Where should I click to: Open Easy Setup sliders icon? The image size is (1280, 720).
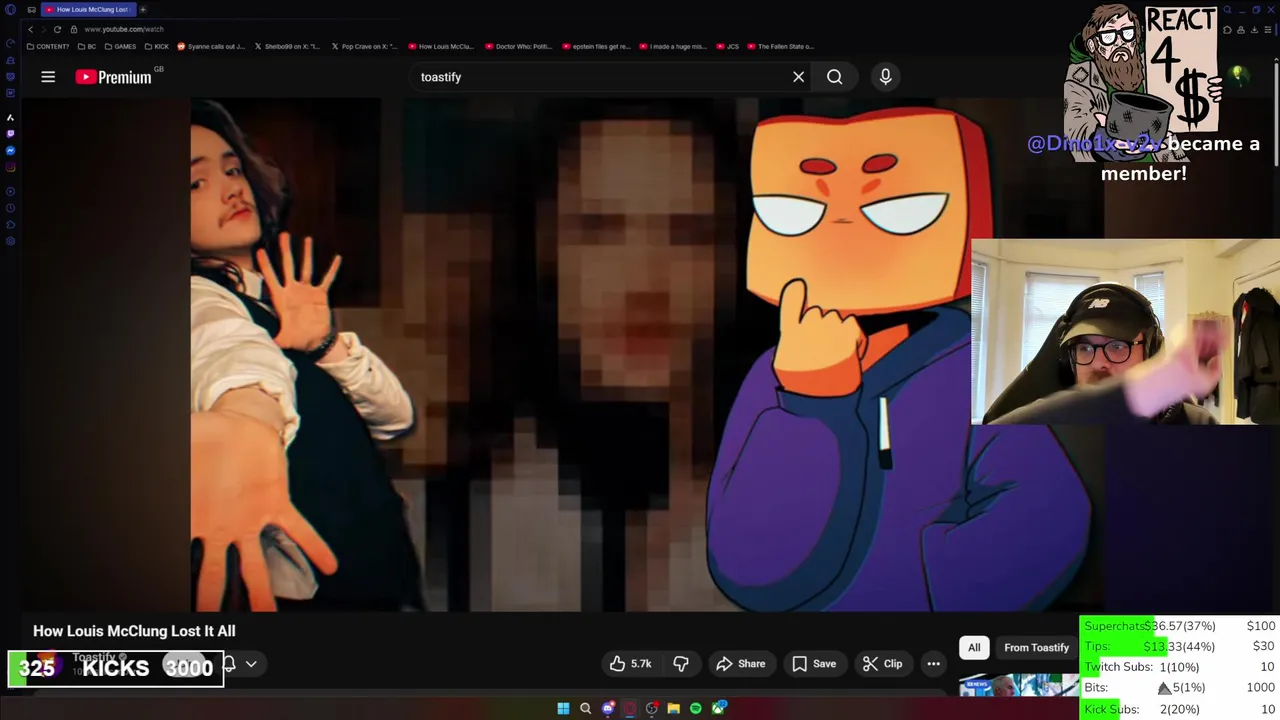[x=1269, y=29]
